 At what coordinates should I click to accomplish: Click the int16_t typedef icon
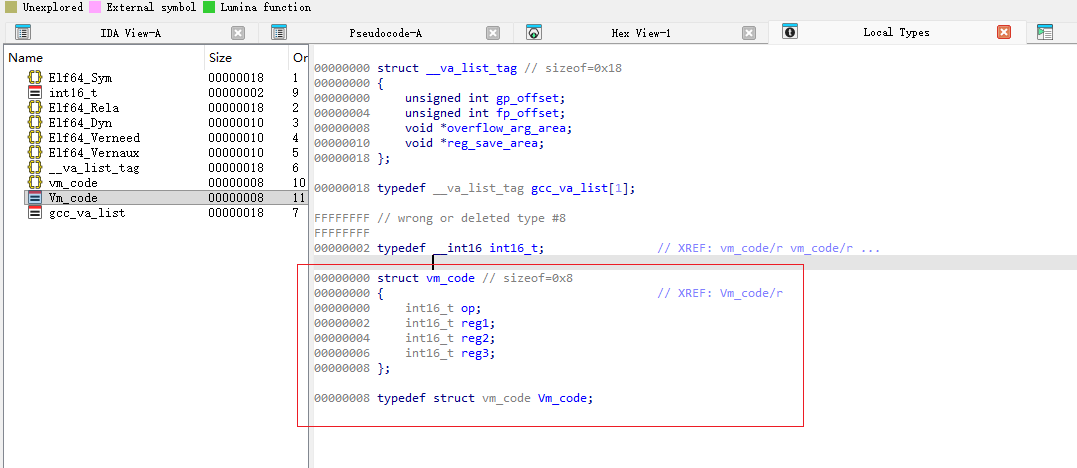[x=34, y=93]
